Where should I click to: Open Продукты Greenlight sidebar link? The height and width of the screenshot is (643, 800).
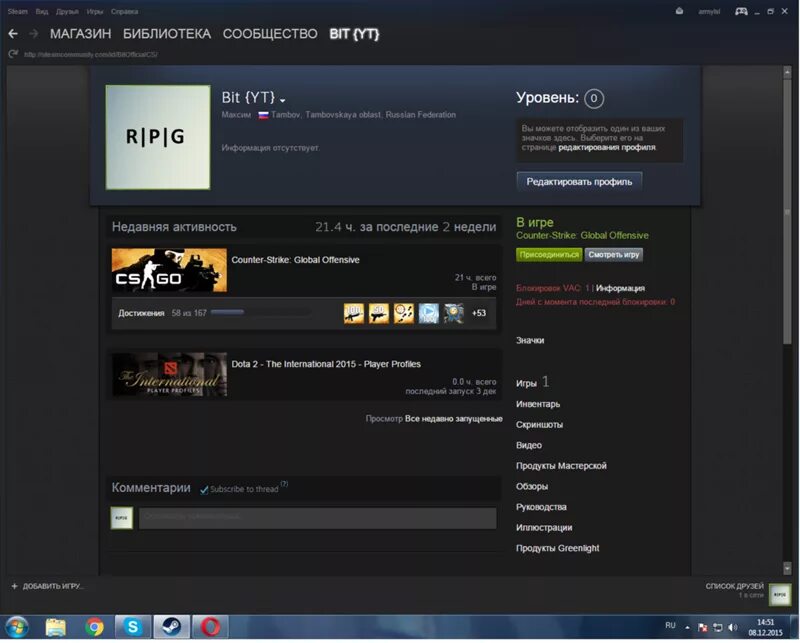tap(557, 549)
